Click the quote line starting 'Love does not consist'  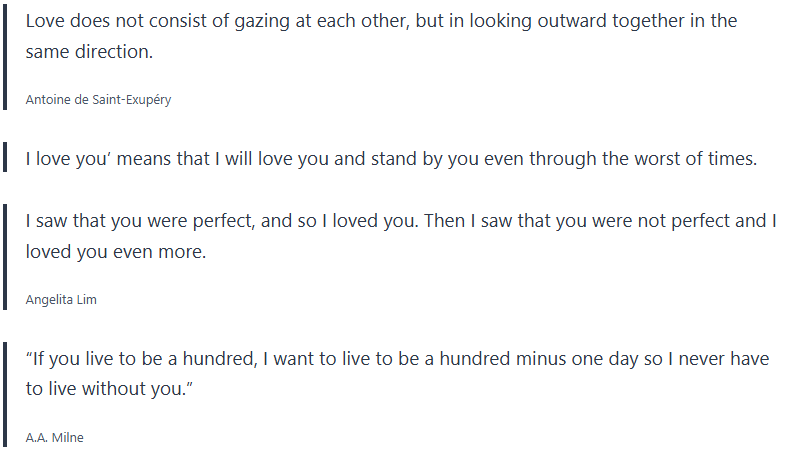381,21
